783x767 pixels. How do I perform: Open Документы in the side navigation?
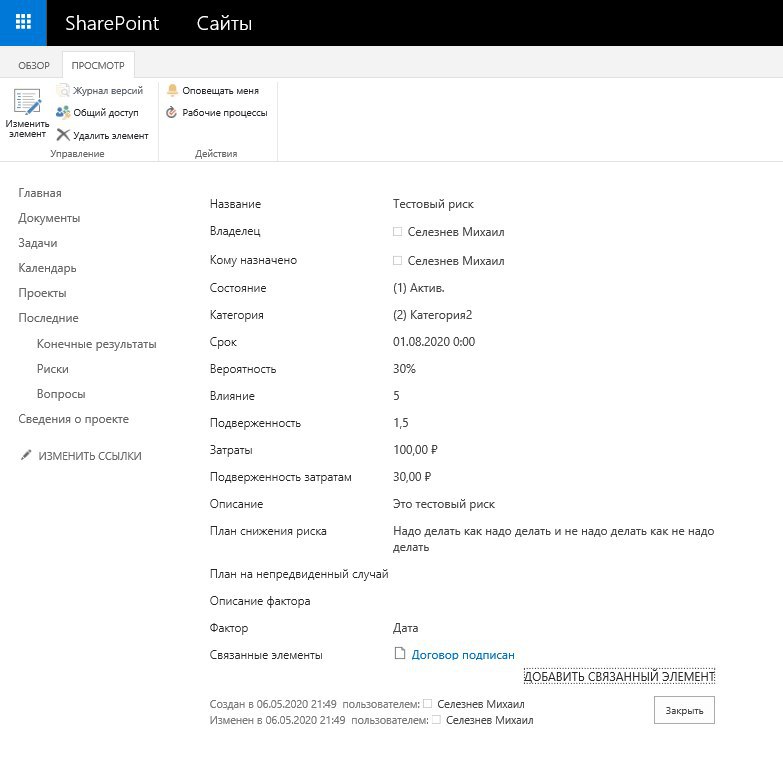point(49,218)
